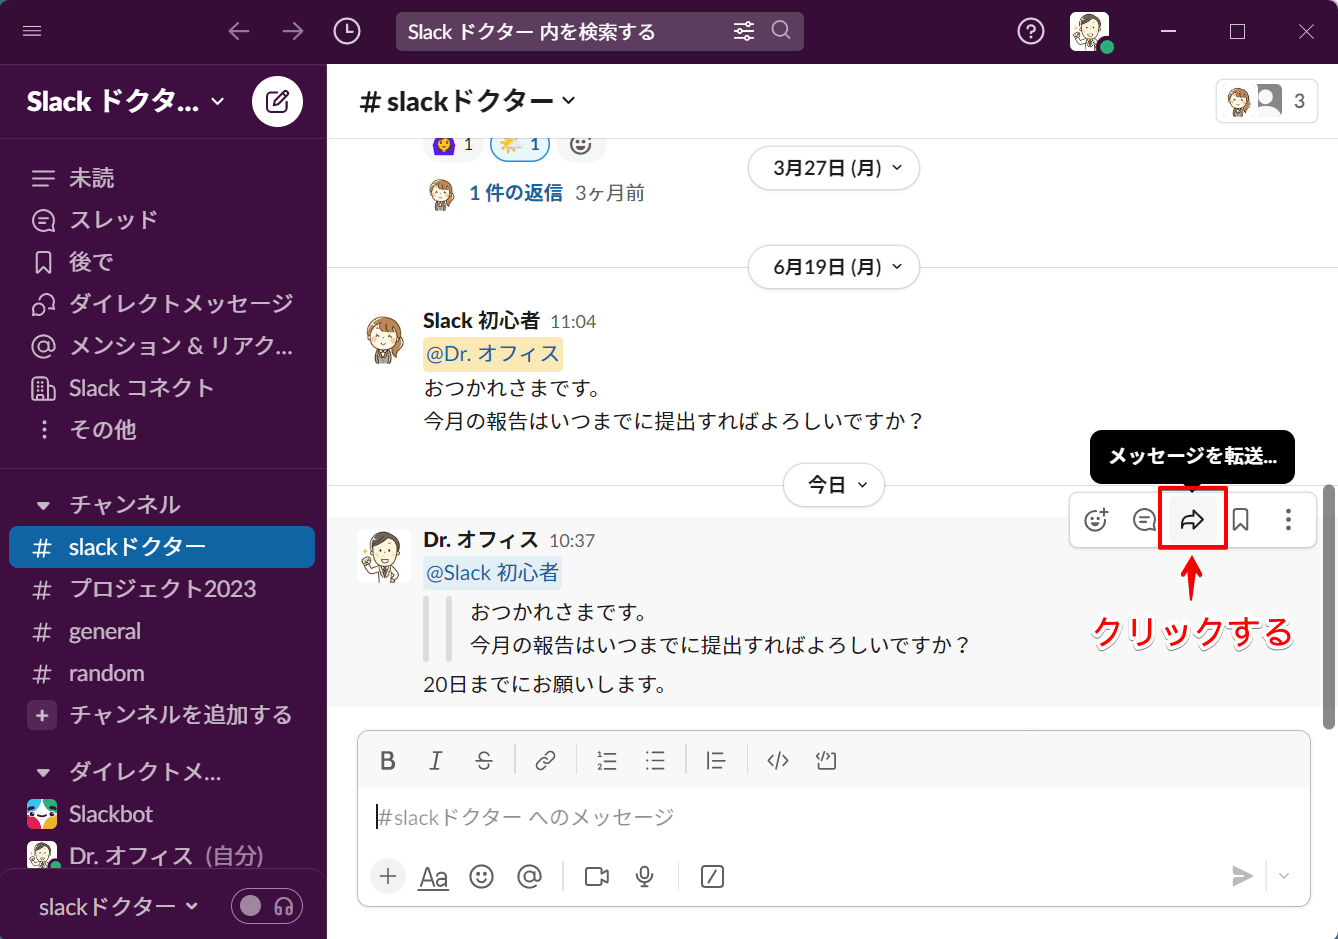Toggle the huddle headphones switch

click(x=266, y=905)
